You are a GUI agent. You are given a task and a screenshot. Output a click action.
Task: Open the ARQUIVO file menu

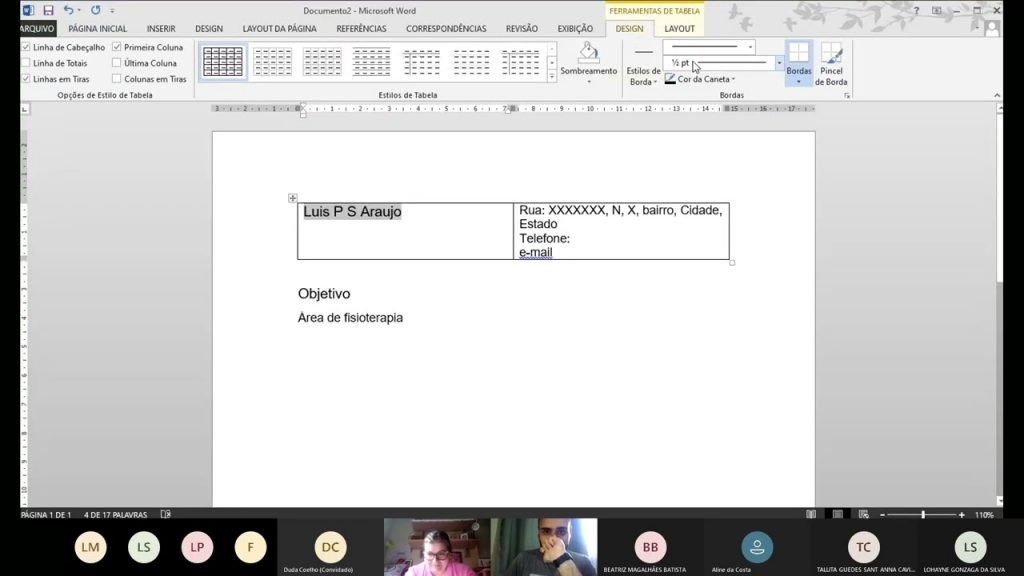click(38, 29)
